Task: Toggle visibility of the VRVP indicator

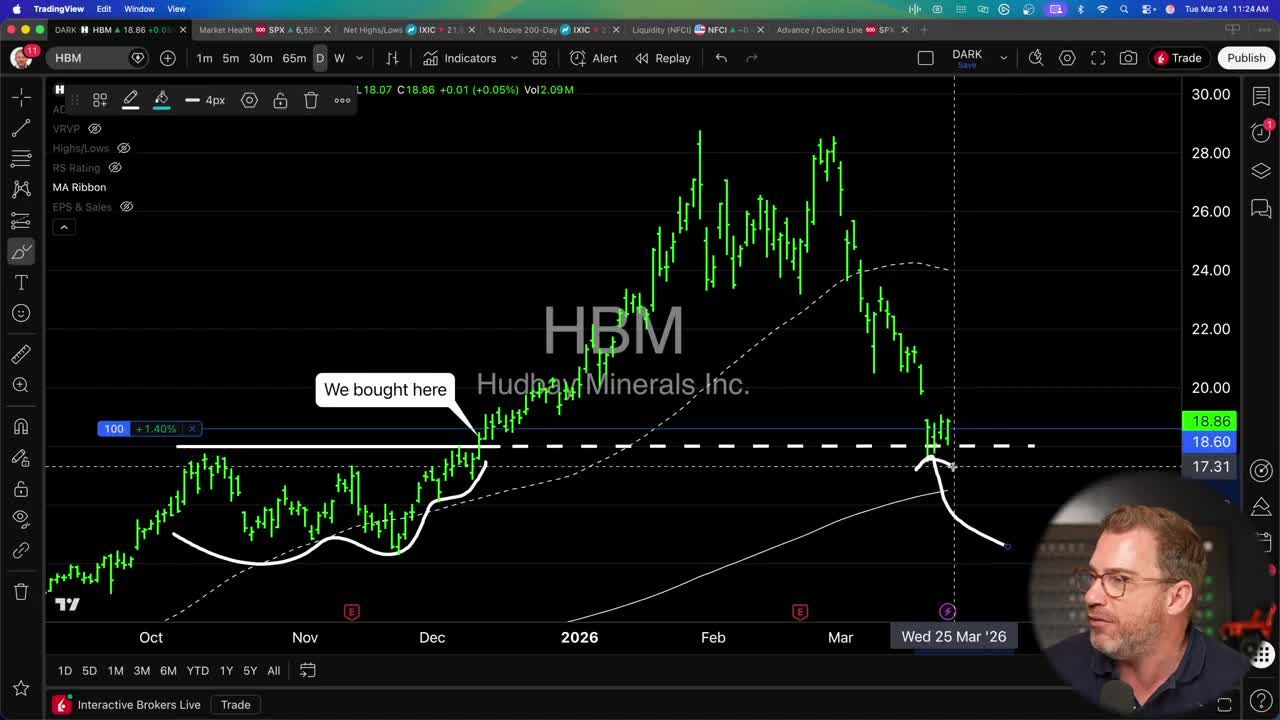Action: [x=94, y=128]
